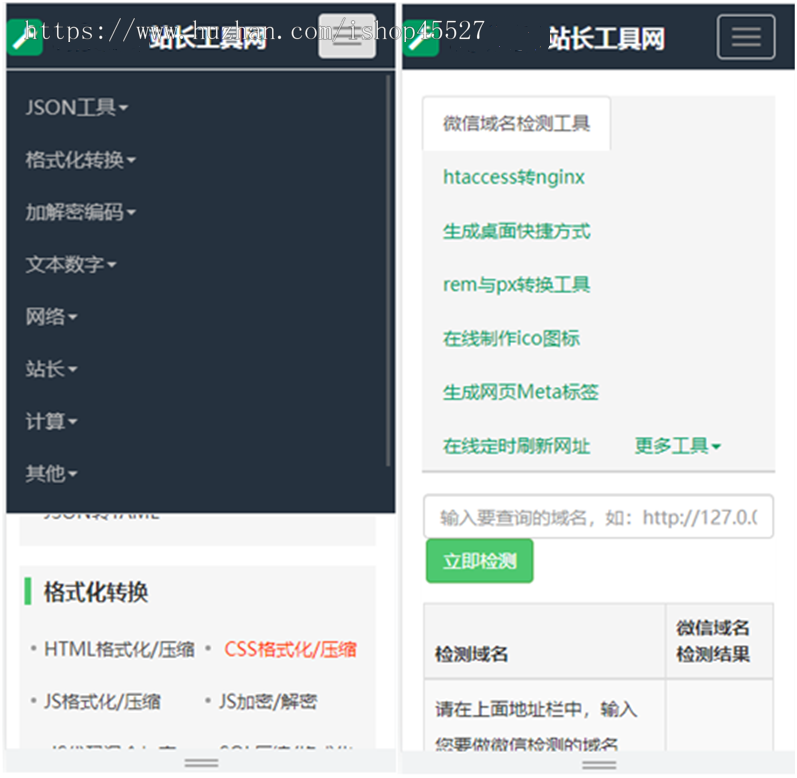Image resolution: width=797 pixels, height=778 pixels.
Task: Open rem与px转换工具 link
Action: pyautogui.click(x=516, y=285)
